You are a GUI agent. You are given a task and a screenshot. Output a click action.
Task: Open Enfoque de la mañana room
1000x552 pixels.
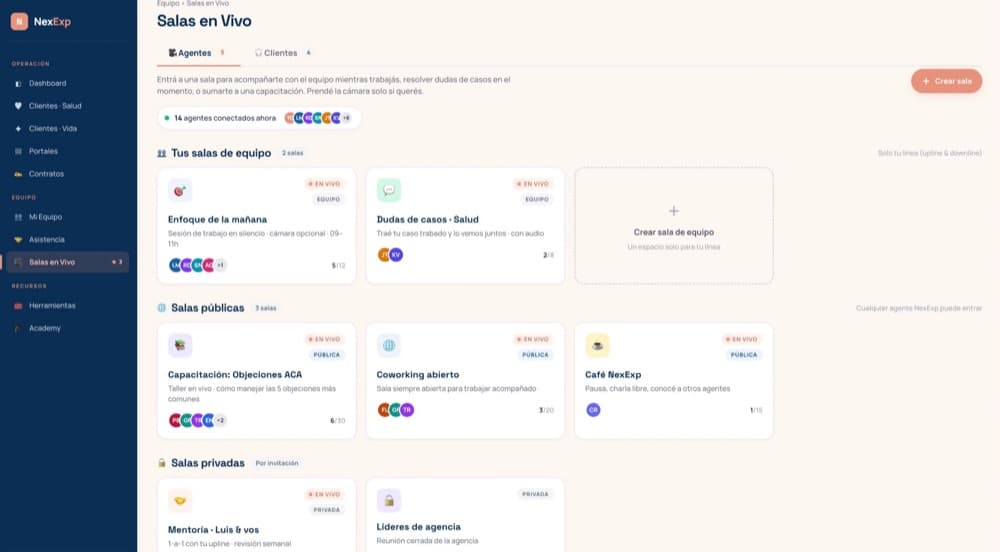click(256, 226)
